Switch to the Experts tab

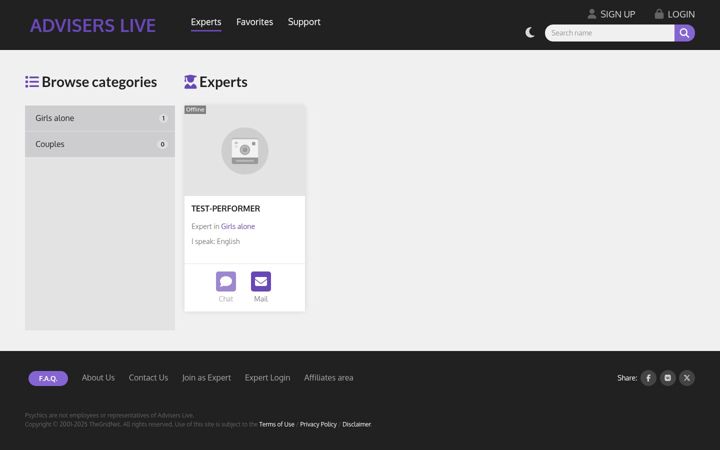[x=206, y=22]
